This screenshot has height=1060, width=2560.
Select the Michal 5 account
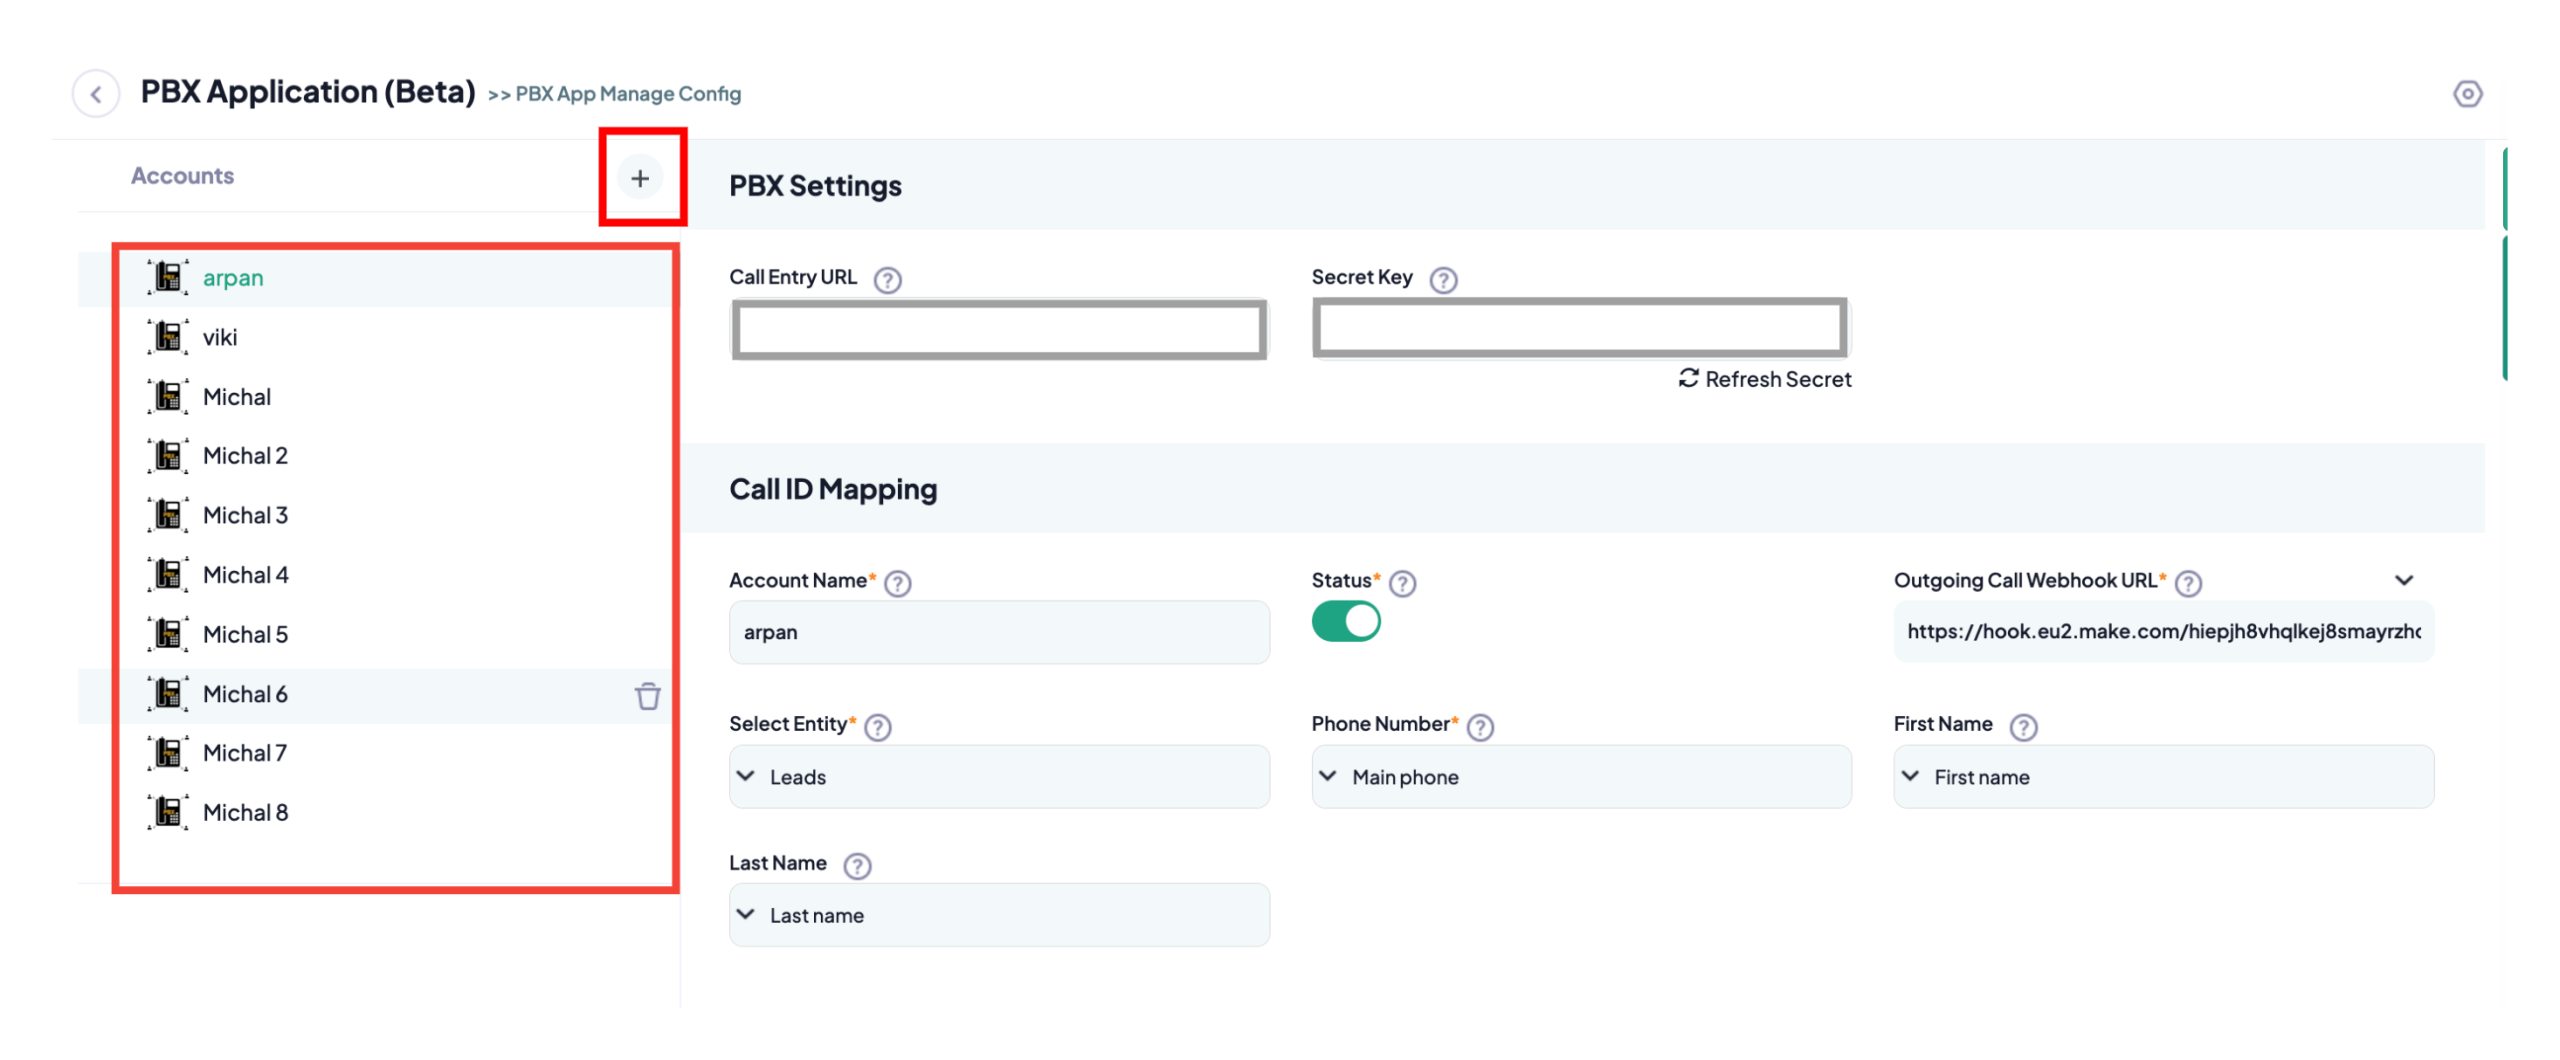point(379,634)
